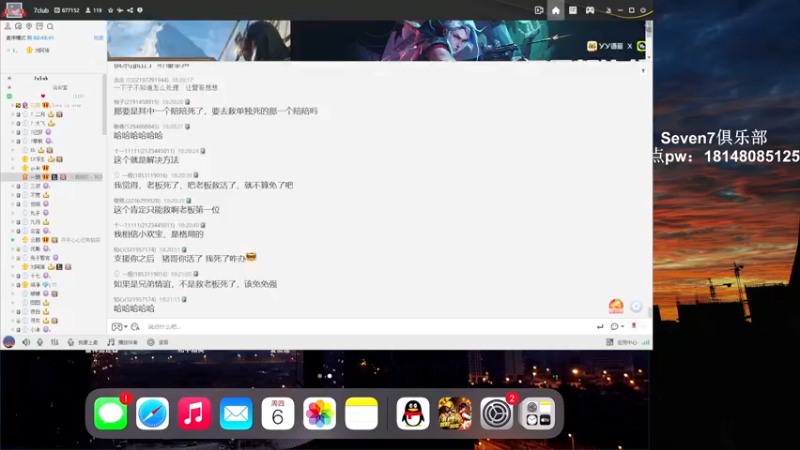Image resolution: width=800 pixels, height=450 pixels.
Task: Click the collapse arrow below the banner
Action: (x=643, y=71)
